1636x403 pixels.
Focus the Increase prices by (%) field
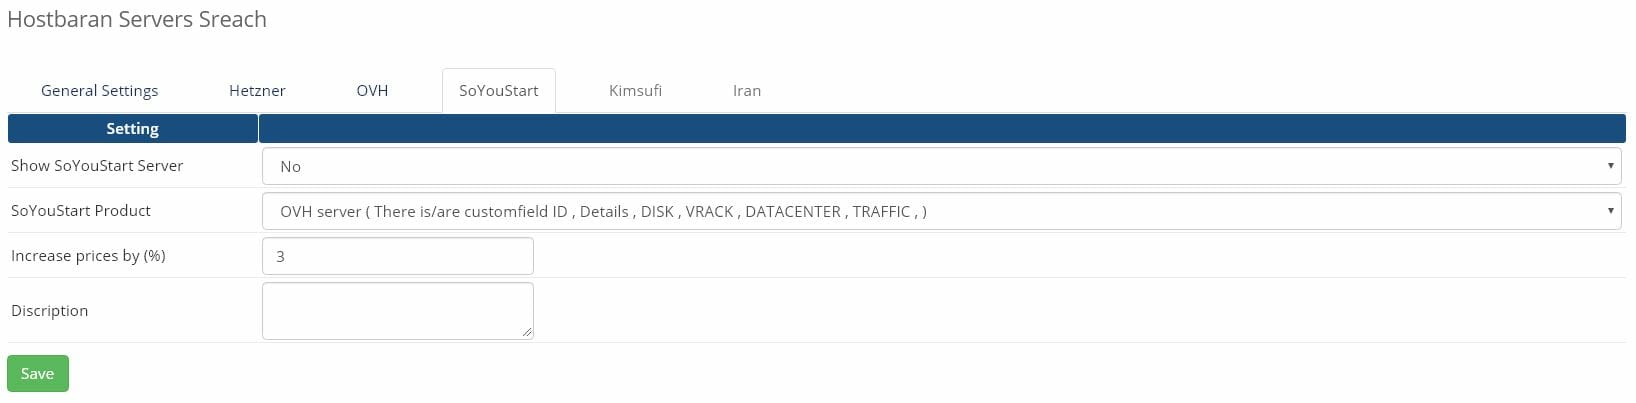(x=398, y=256)
